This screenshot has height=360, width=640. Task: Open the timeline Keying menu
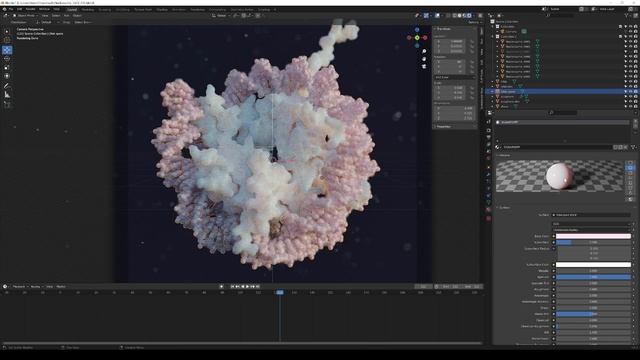click(36, 287)
